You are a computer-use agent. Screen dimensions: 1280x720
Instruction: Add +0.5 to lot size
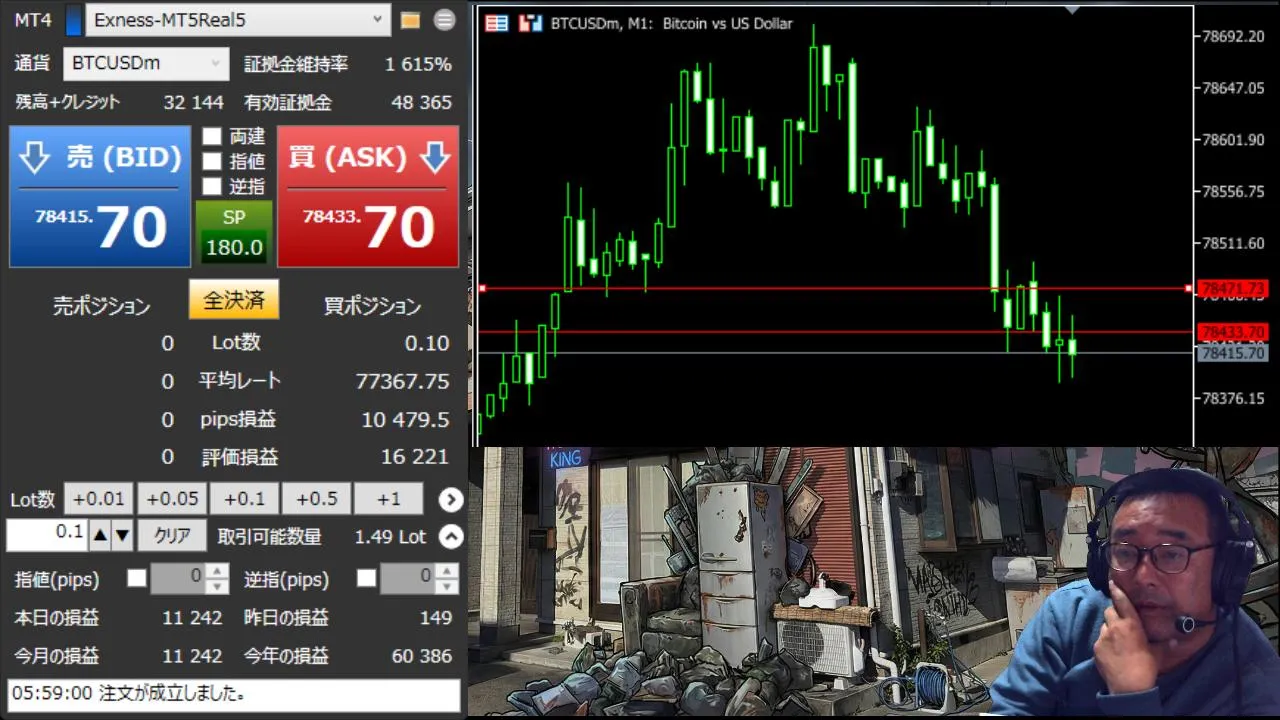point(317,499)
